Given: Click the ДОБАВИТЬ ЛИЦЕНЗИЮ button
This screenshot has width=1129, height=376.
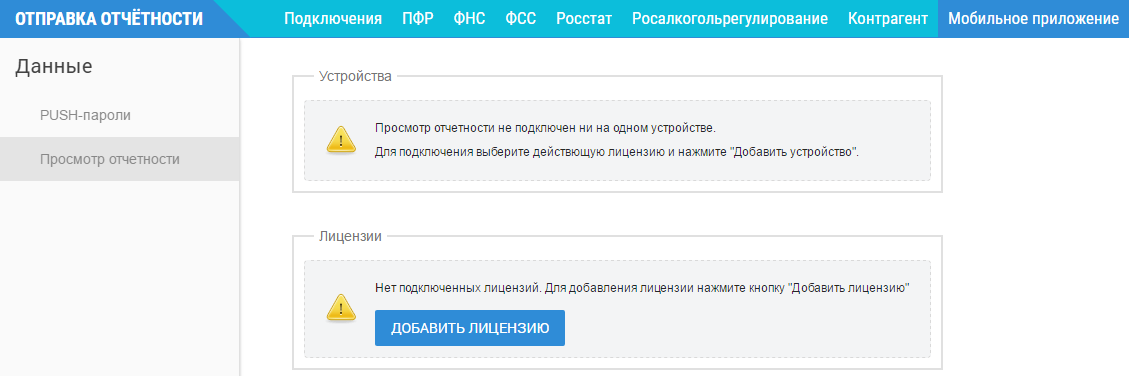Looking at the screenshot, I should click(469, 328).
